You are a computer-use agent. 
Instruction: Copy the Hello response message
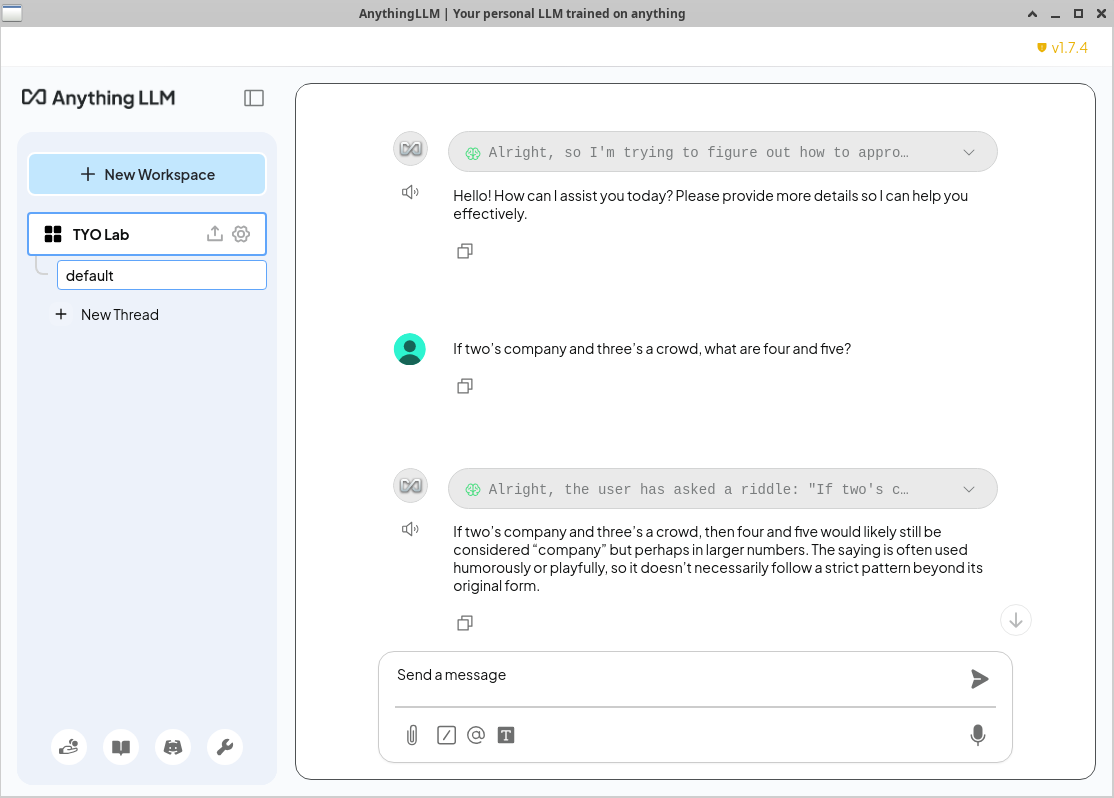[x=465, y=251]
